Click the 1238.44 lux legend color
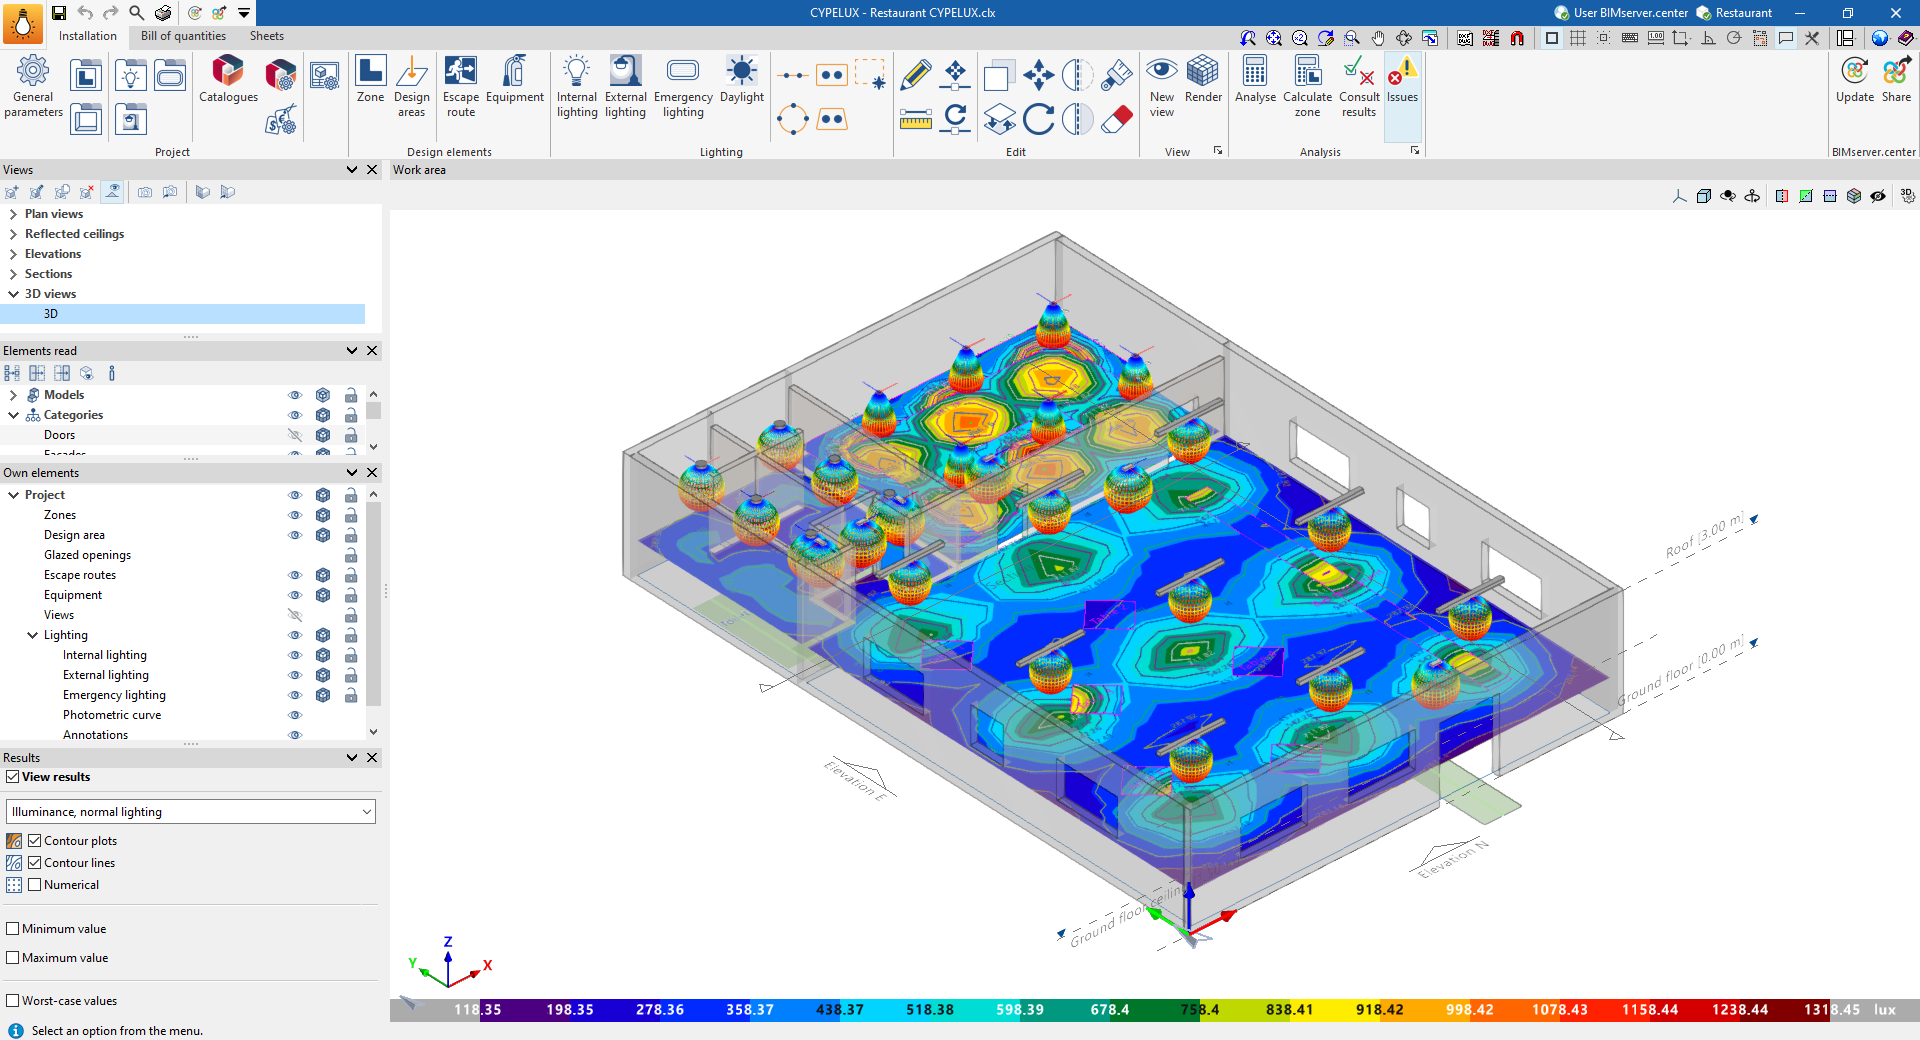This screenshot has width=1920, height=1040. (1740, 1010)
